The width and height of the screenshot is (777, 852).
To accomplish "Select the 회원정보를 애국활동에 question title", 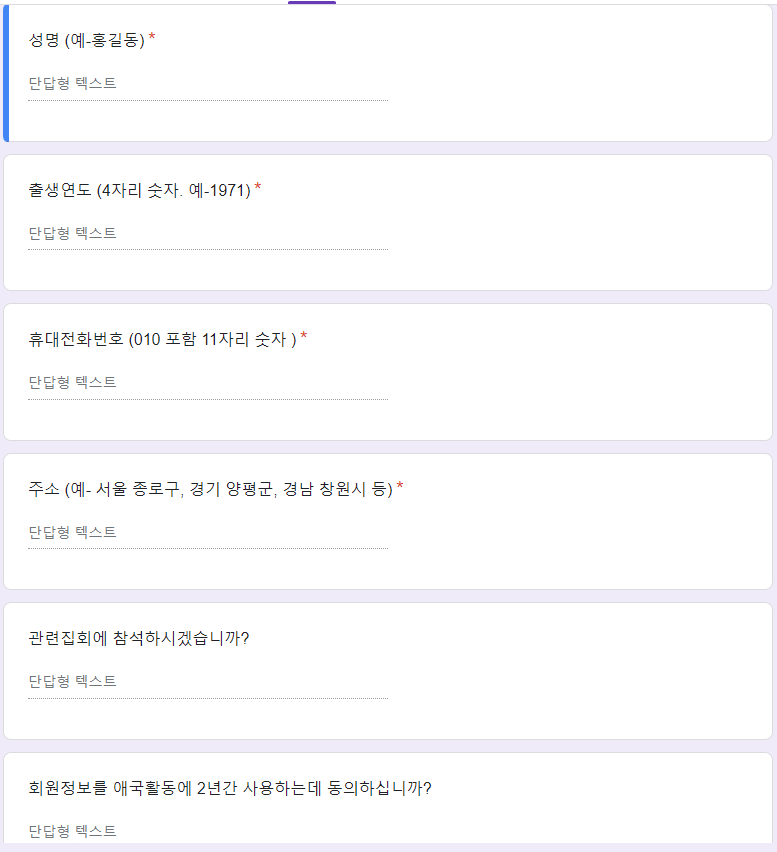I will point(230,788).
